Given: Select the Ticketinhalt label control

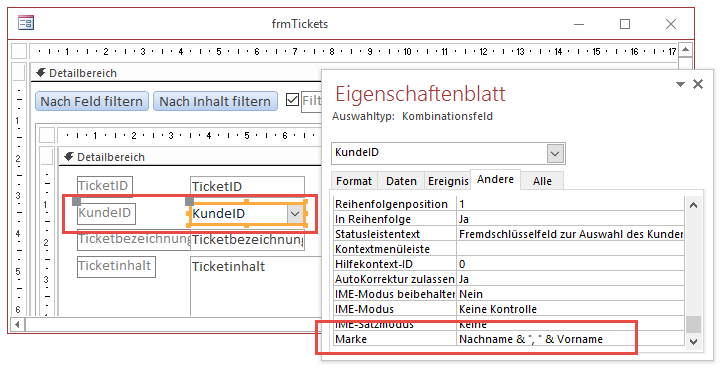Looking at the screenshot, I should click(x=116, y=266).
